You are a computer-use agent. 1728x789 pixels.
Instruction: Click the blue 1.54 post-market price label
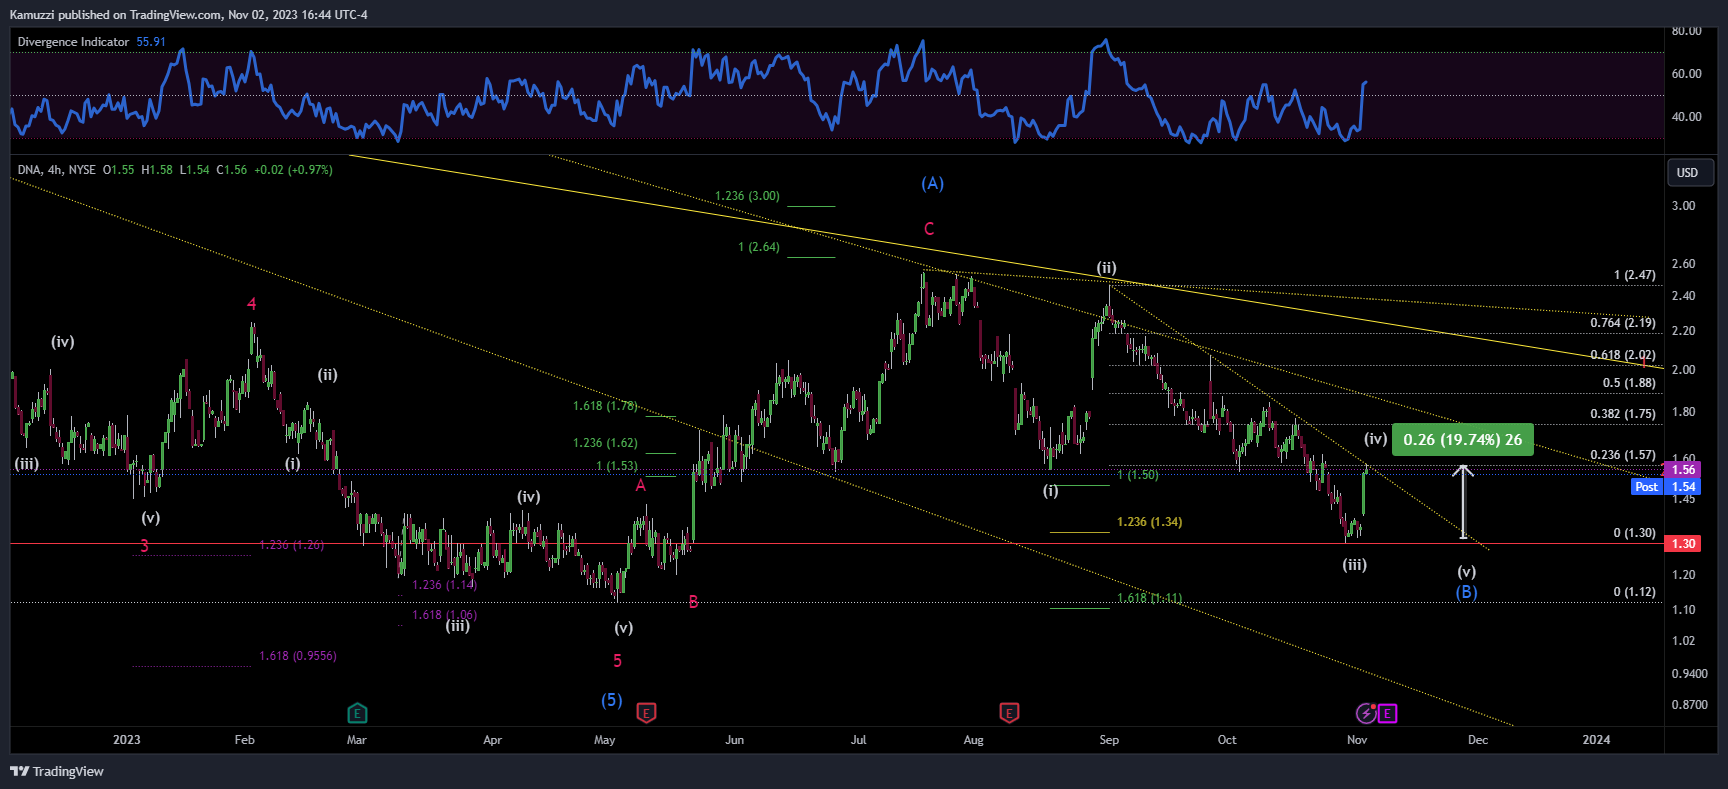tap(1684, 487)
